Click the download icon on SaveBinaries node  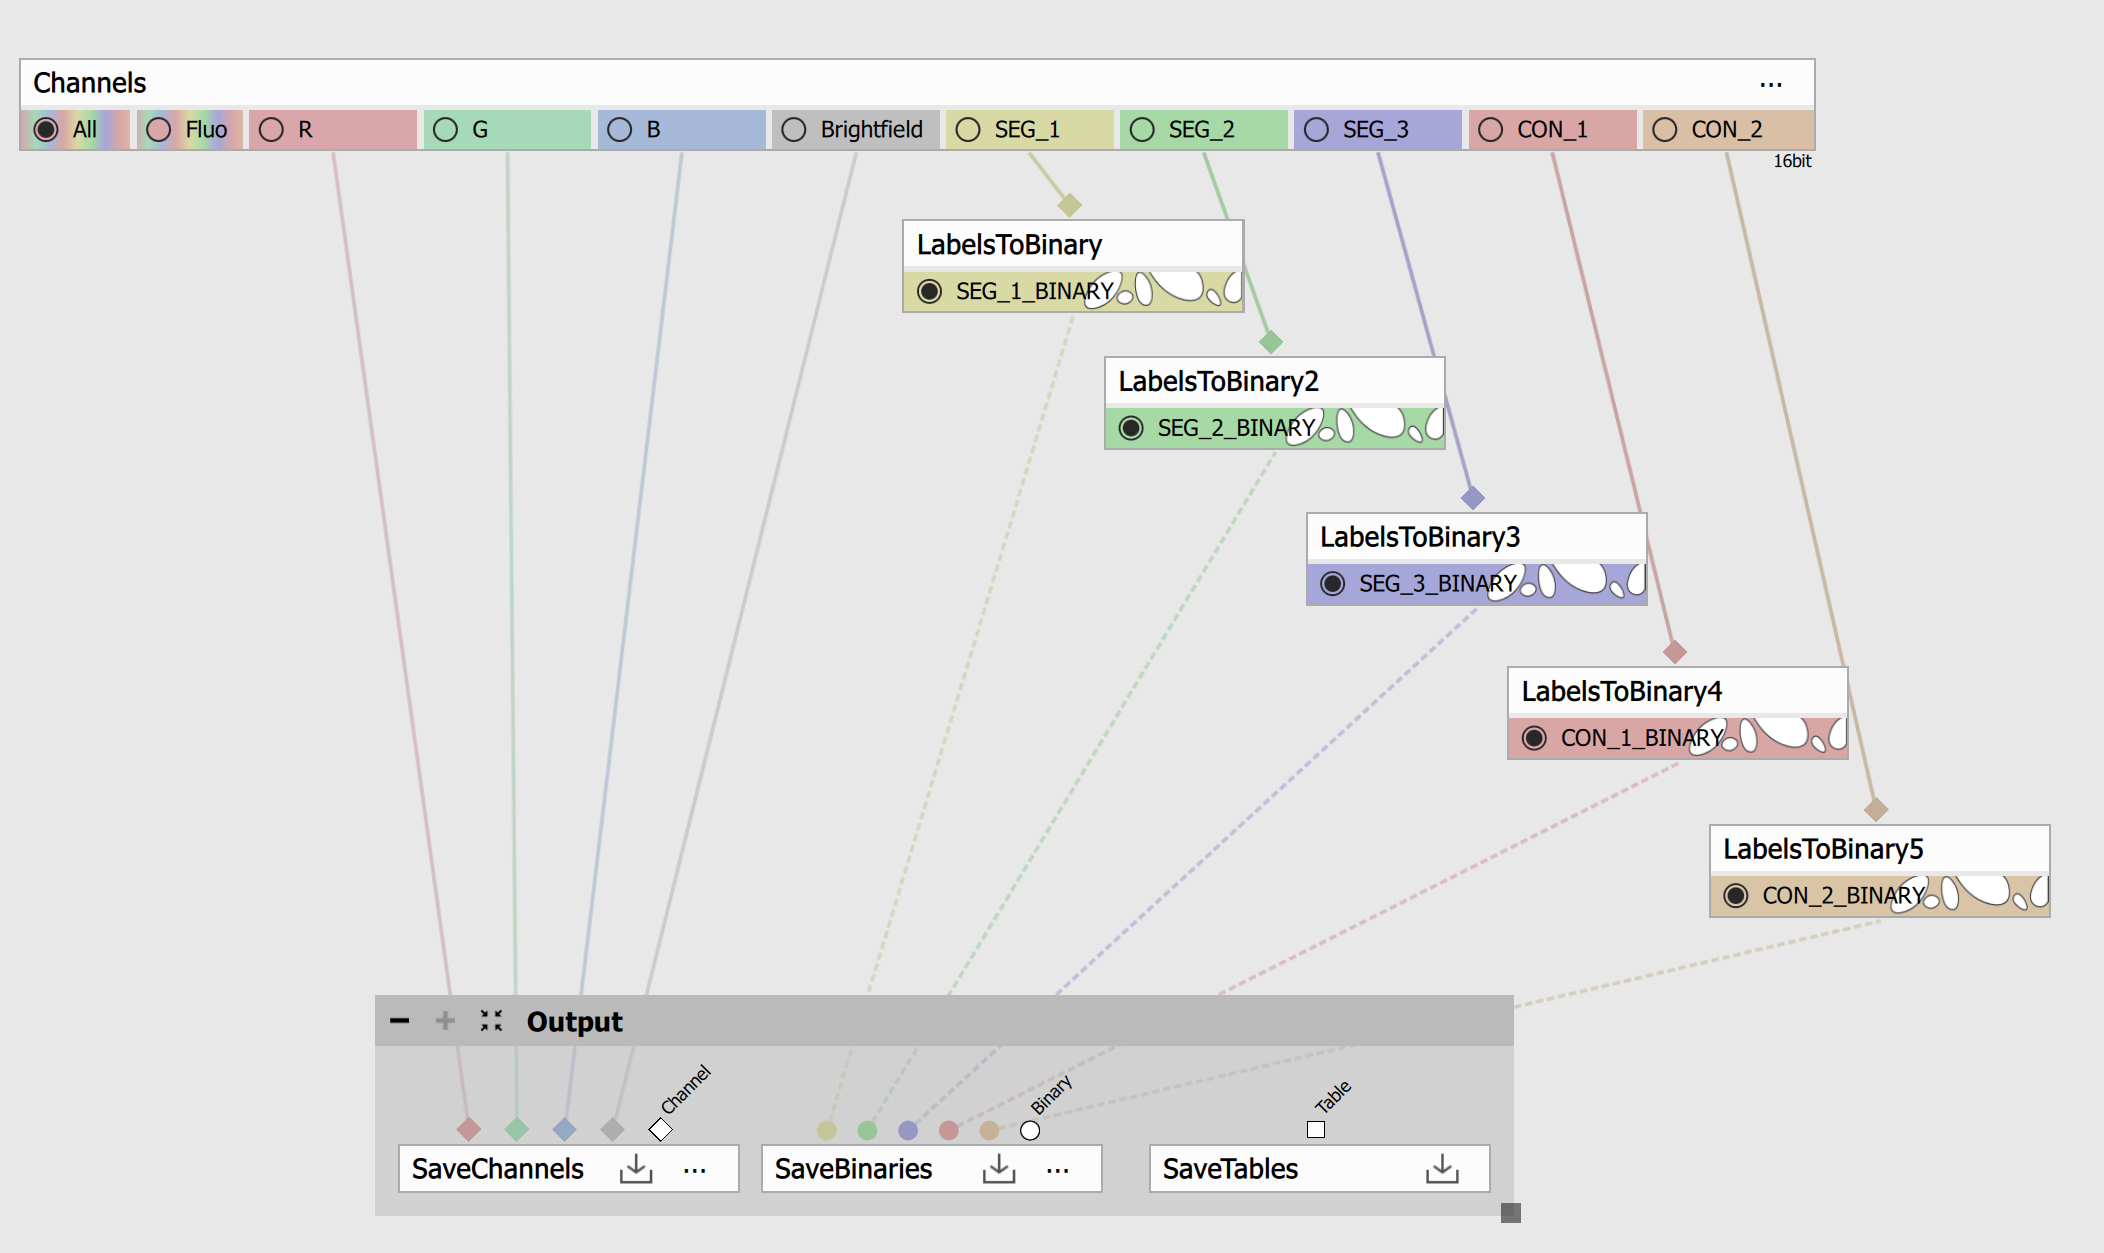click(x=999, y=1168)
